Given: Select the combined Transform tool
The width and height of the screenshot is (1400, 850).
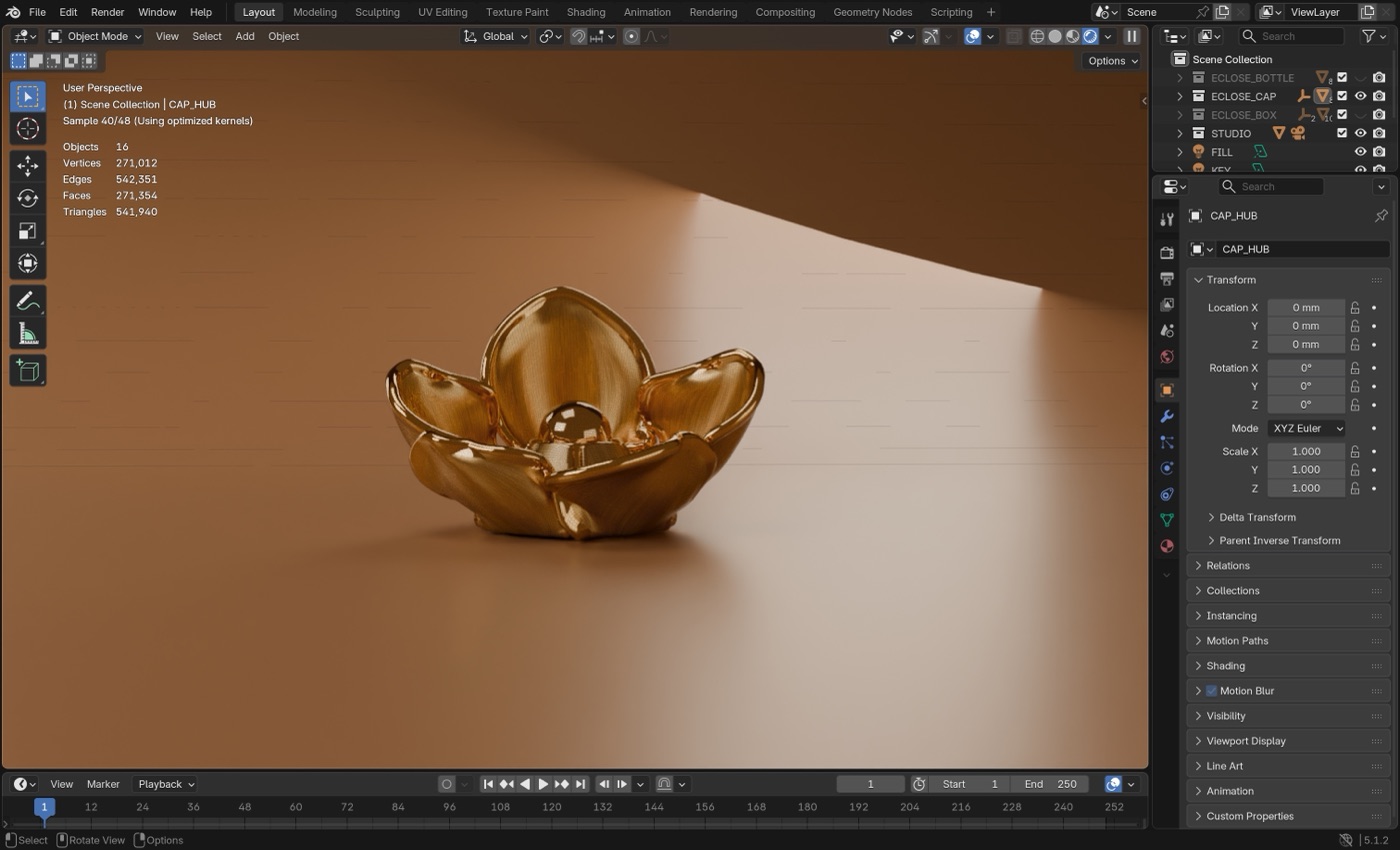Looking at the screenshot, I should pyautogui.click(x=28, y=264).
